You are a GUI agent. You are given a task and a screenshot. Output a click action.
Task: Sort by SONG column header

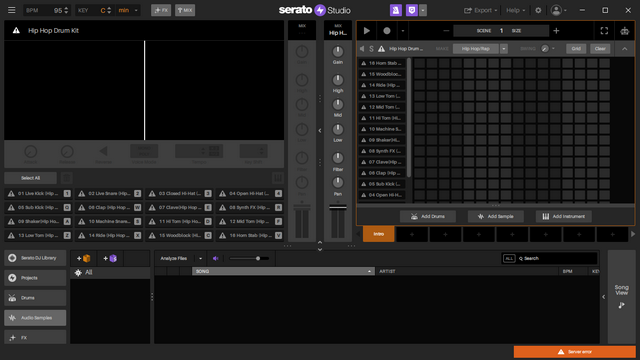click(283, 271)
